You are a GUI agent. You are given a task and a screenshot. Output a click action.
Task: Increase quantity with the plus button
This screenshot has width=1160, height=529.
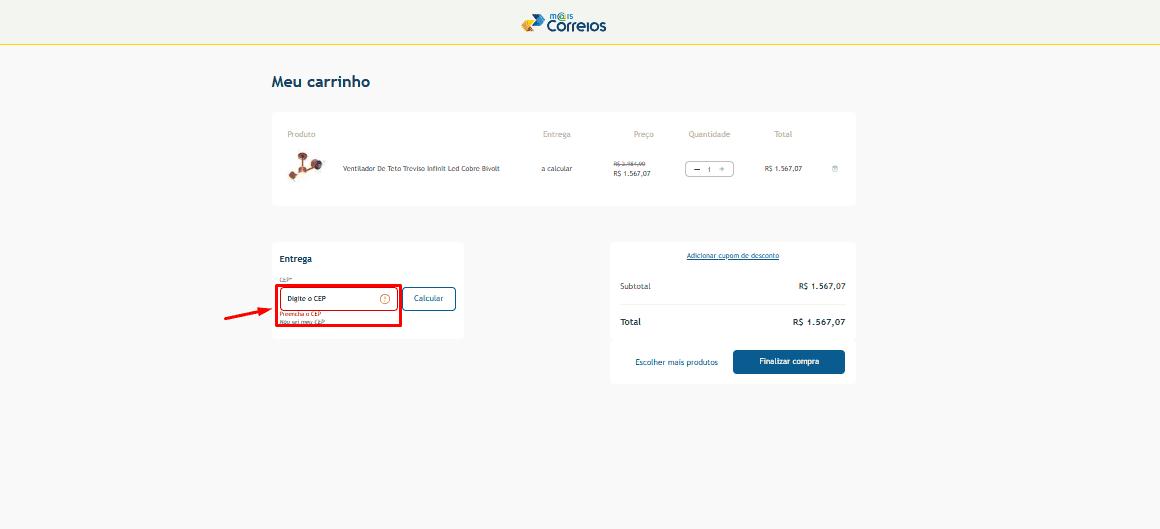pyautogui.click(x=722, y=169)
